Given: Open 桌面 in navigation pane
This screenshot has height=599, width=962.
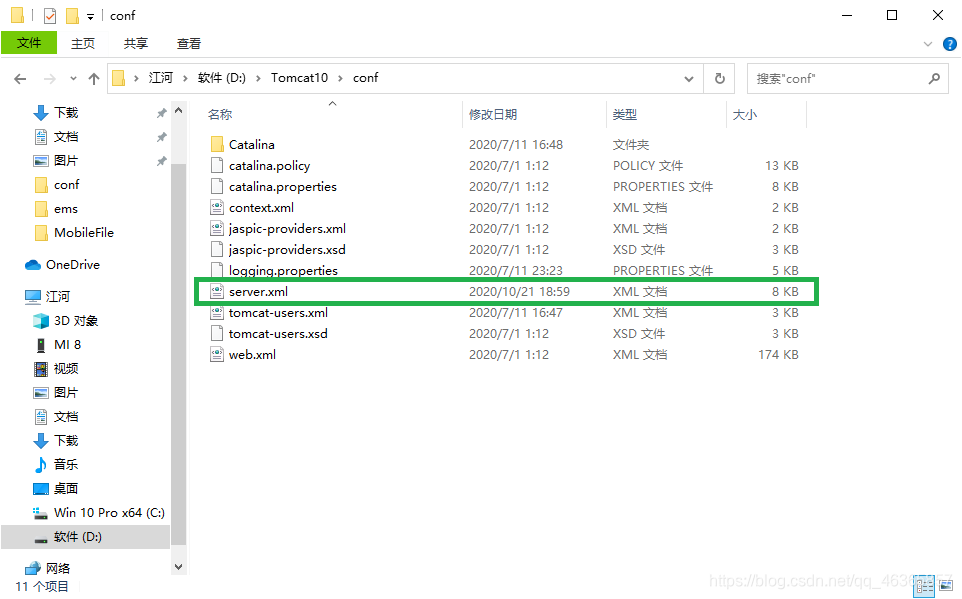Looking at the screenshot, I should 66,489.
